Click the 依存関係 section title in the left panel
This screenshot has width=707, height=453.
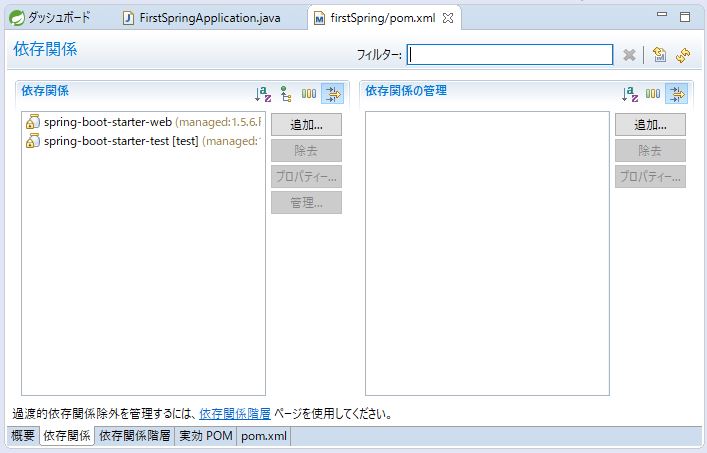pyautogui.click(x=45, y=91)
